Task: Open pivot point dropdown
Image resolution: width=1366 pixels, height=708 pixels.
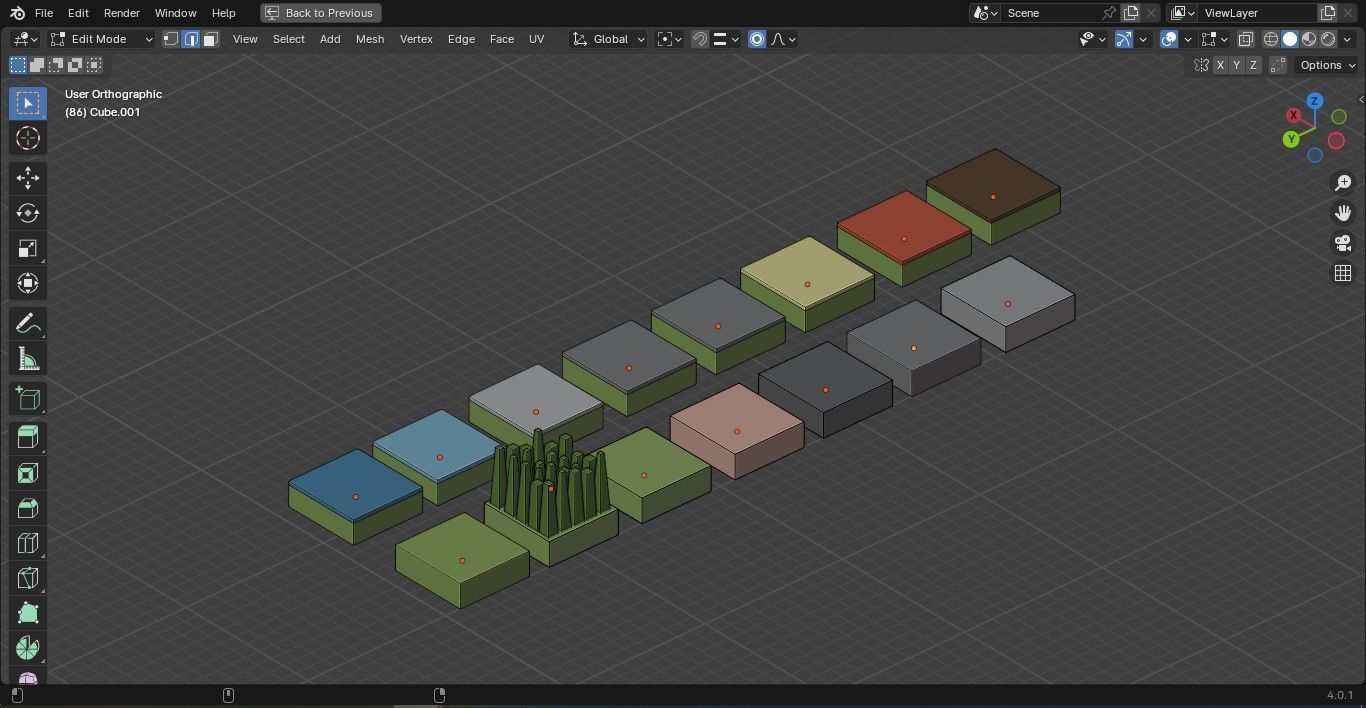Action: 669,39
